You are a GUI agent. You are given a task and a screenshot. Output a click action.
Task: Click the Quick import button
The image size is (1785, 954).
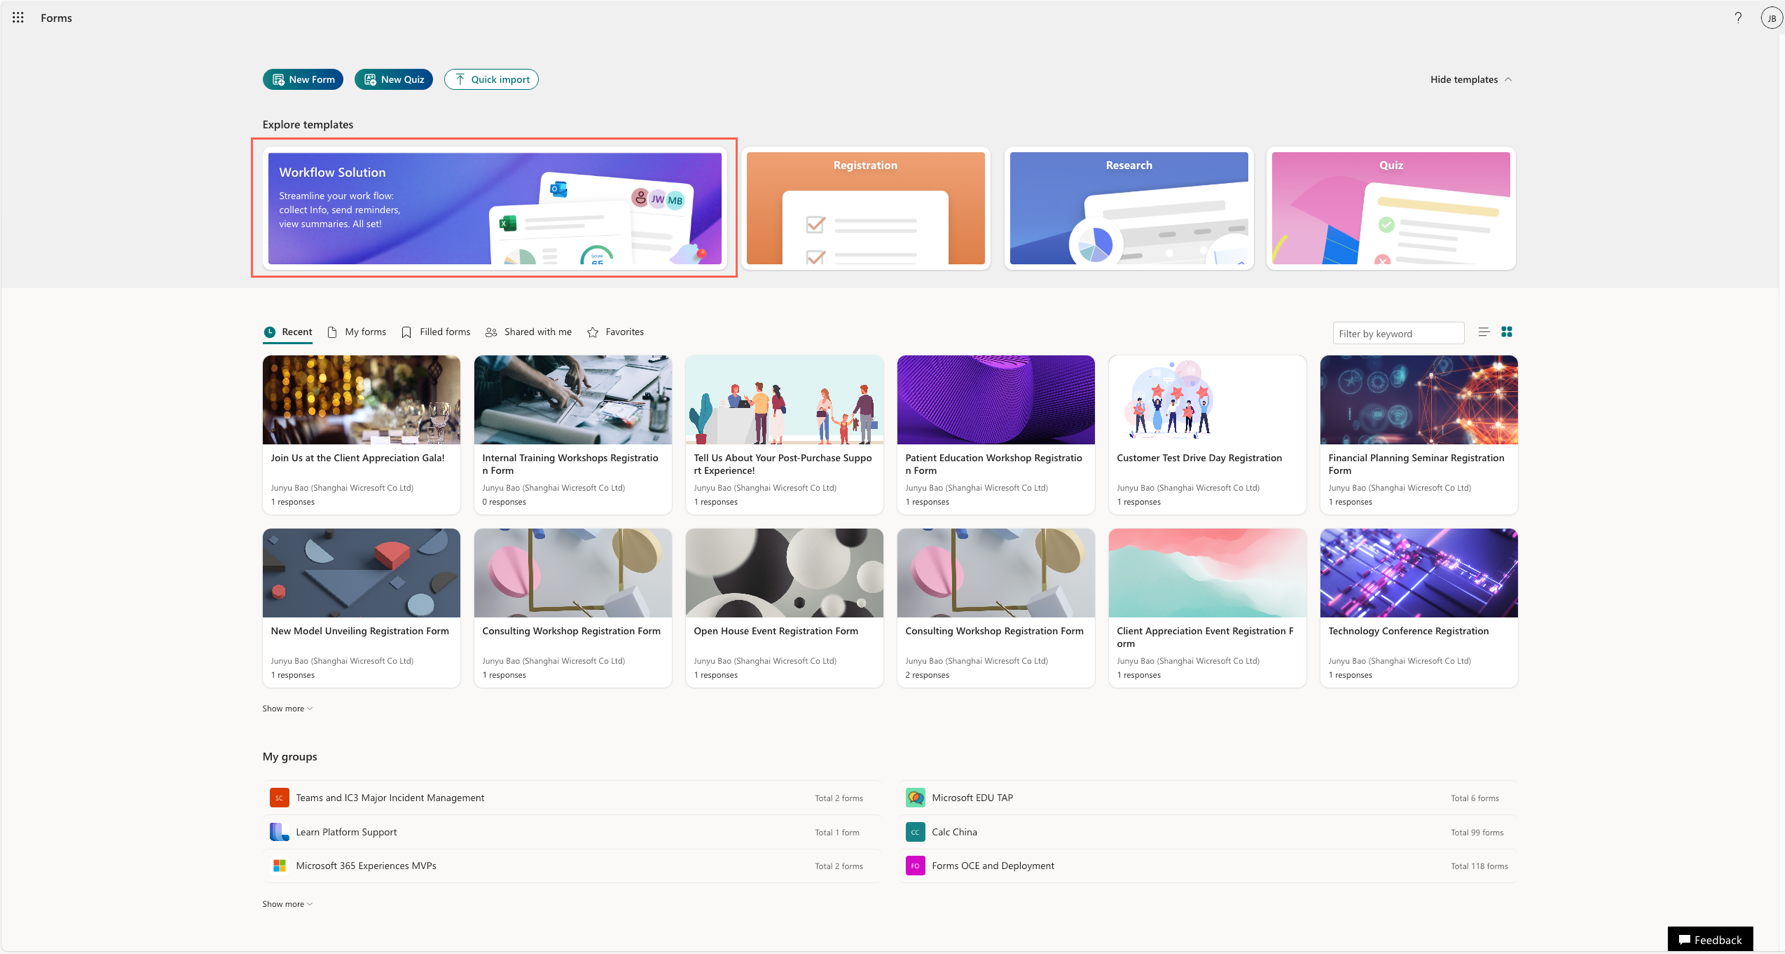491,80
